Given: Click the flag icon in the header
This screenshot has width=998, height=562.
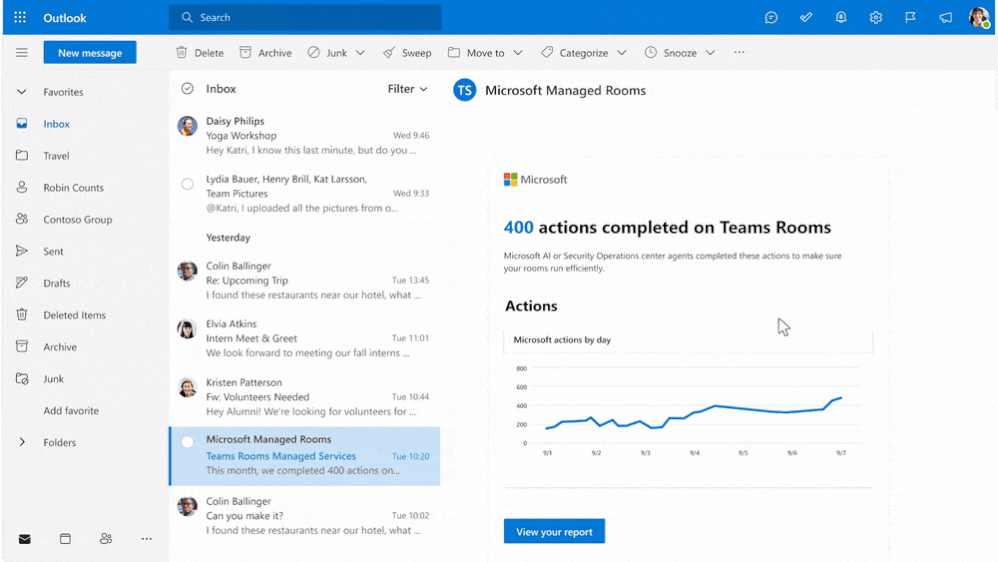Looking at the screenshot, I should coord(910,18).
